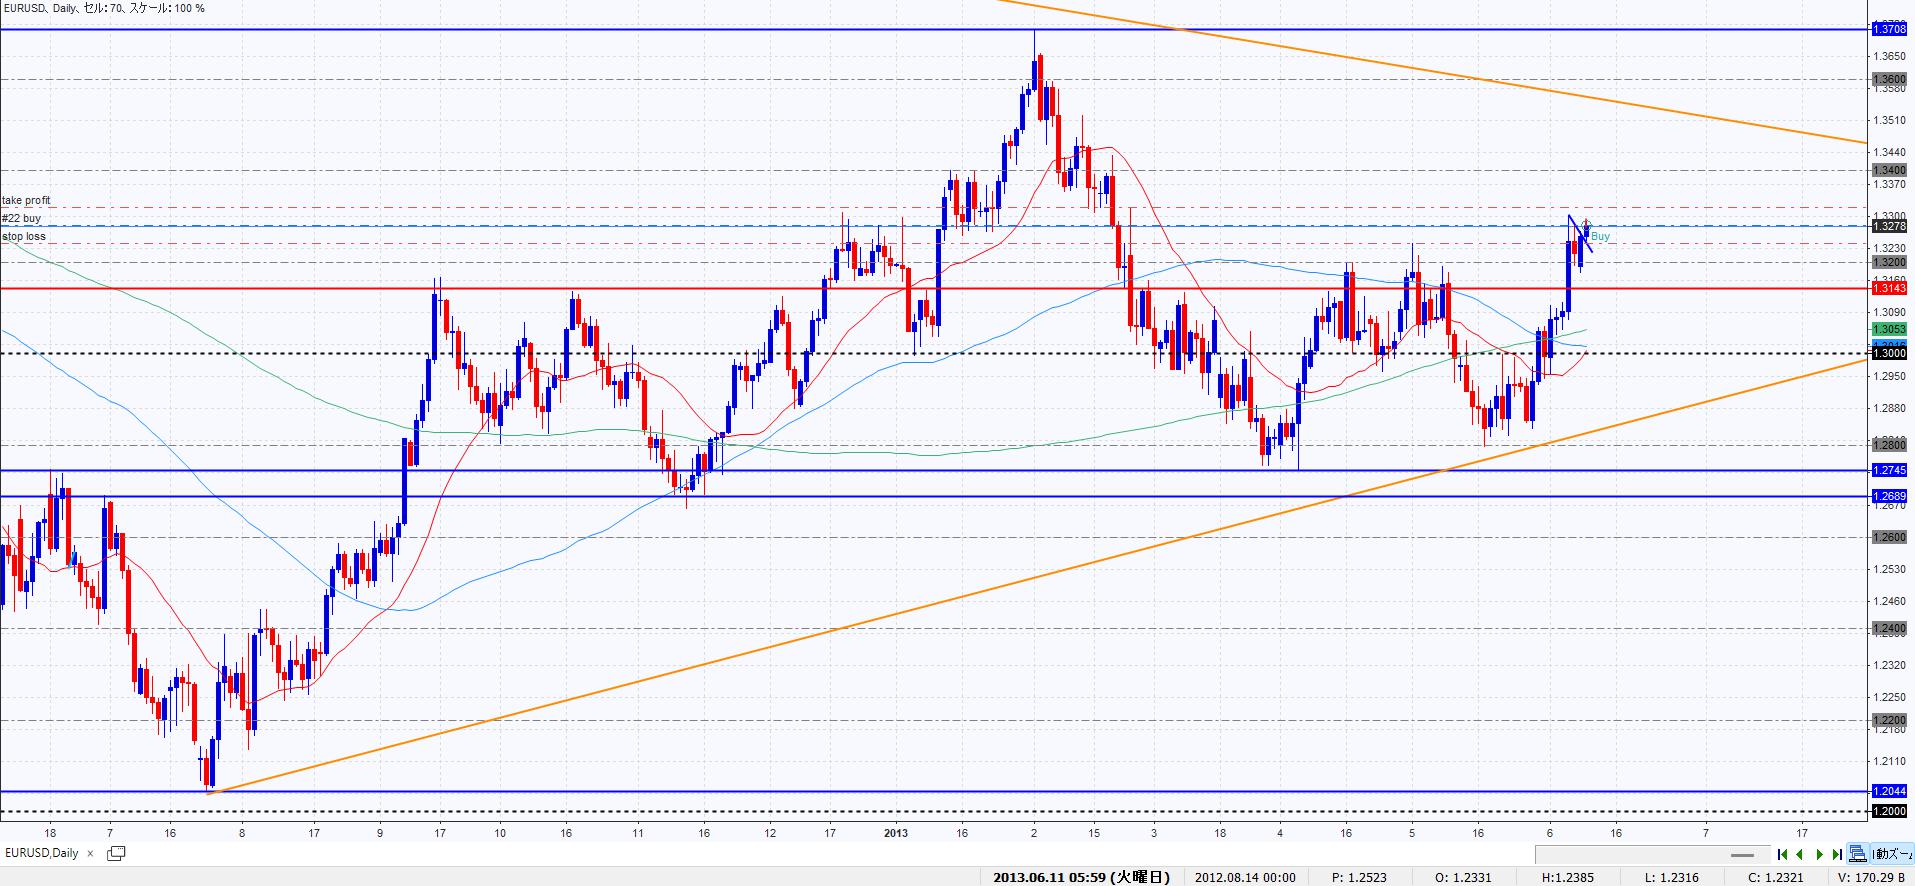1915x886 pixels.
Task: Click the chart horizontal scrollbar thumb
Action: point(1743,855)
